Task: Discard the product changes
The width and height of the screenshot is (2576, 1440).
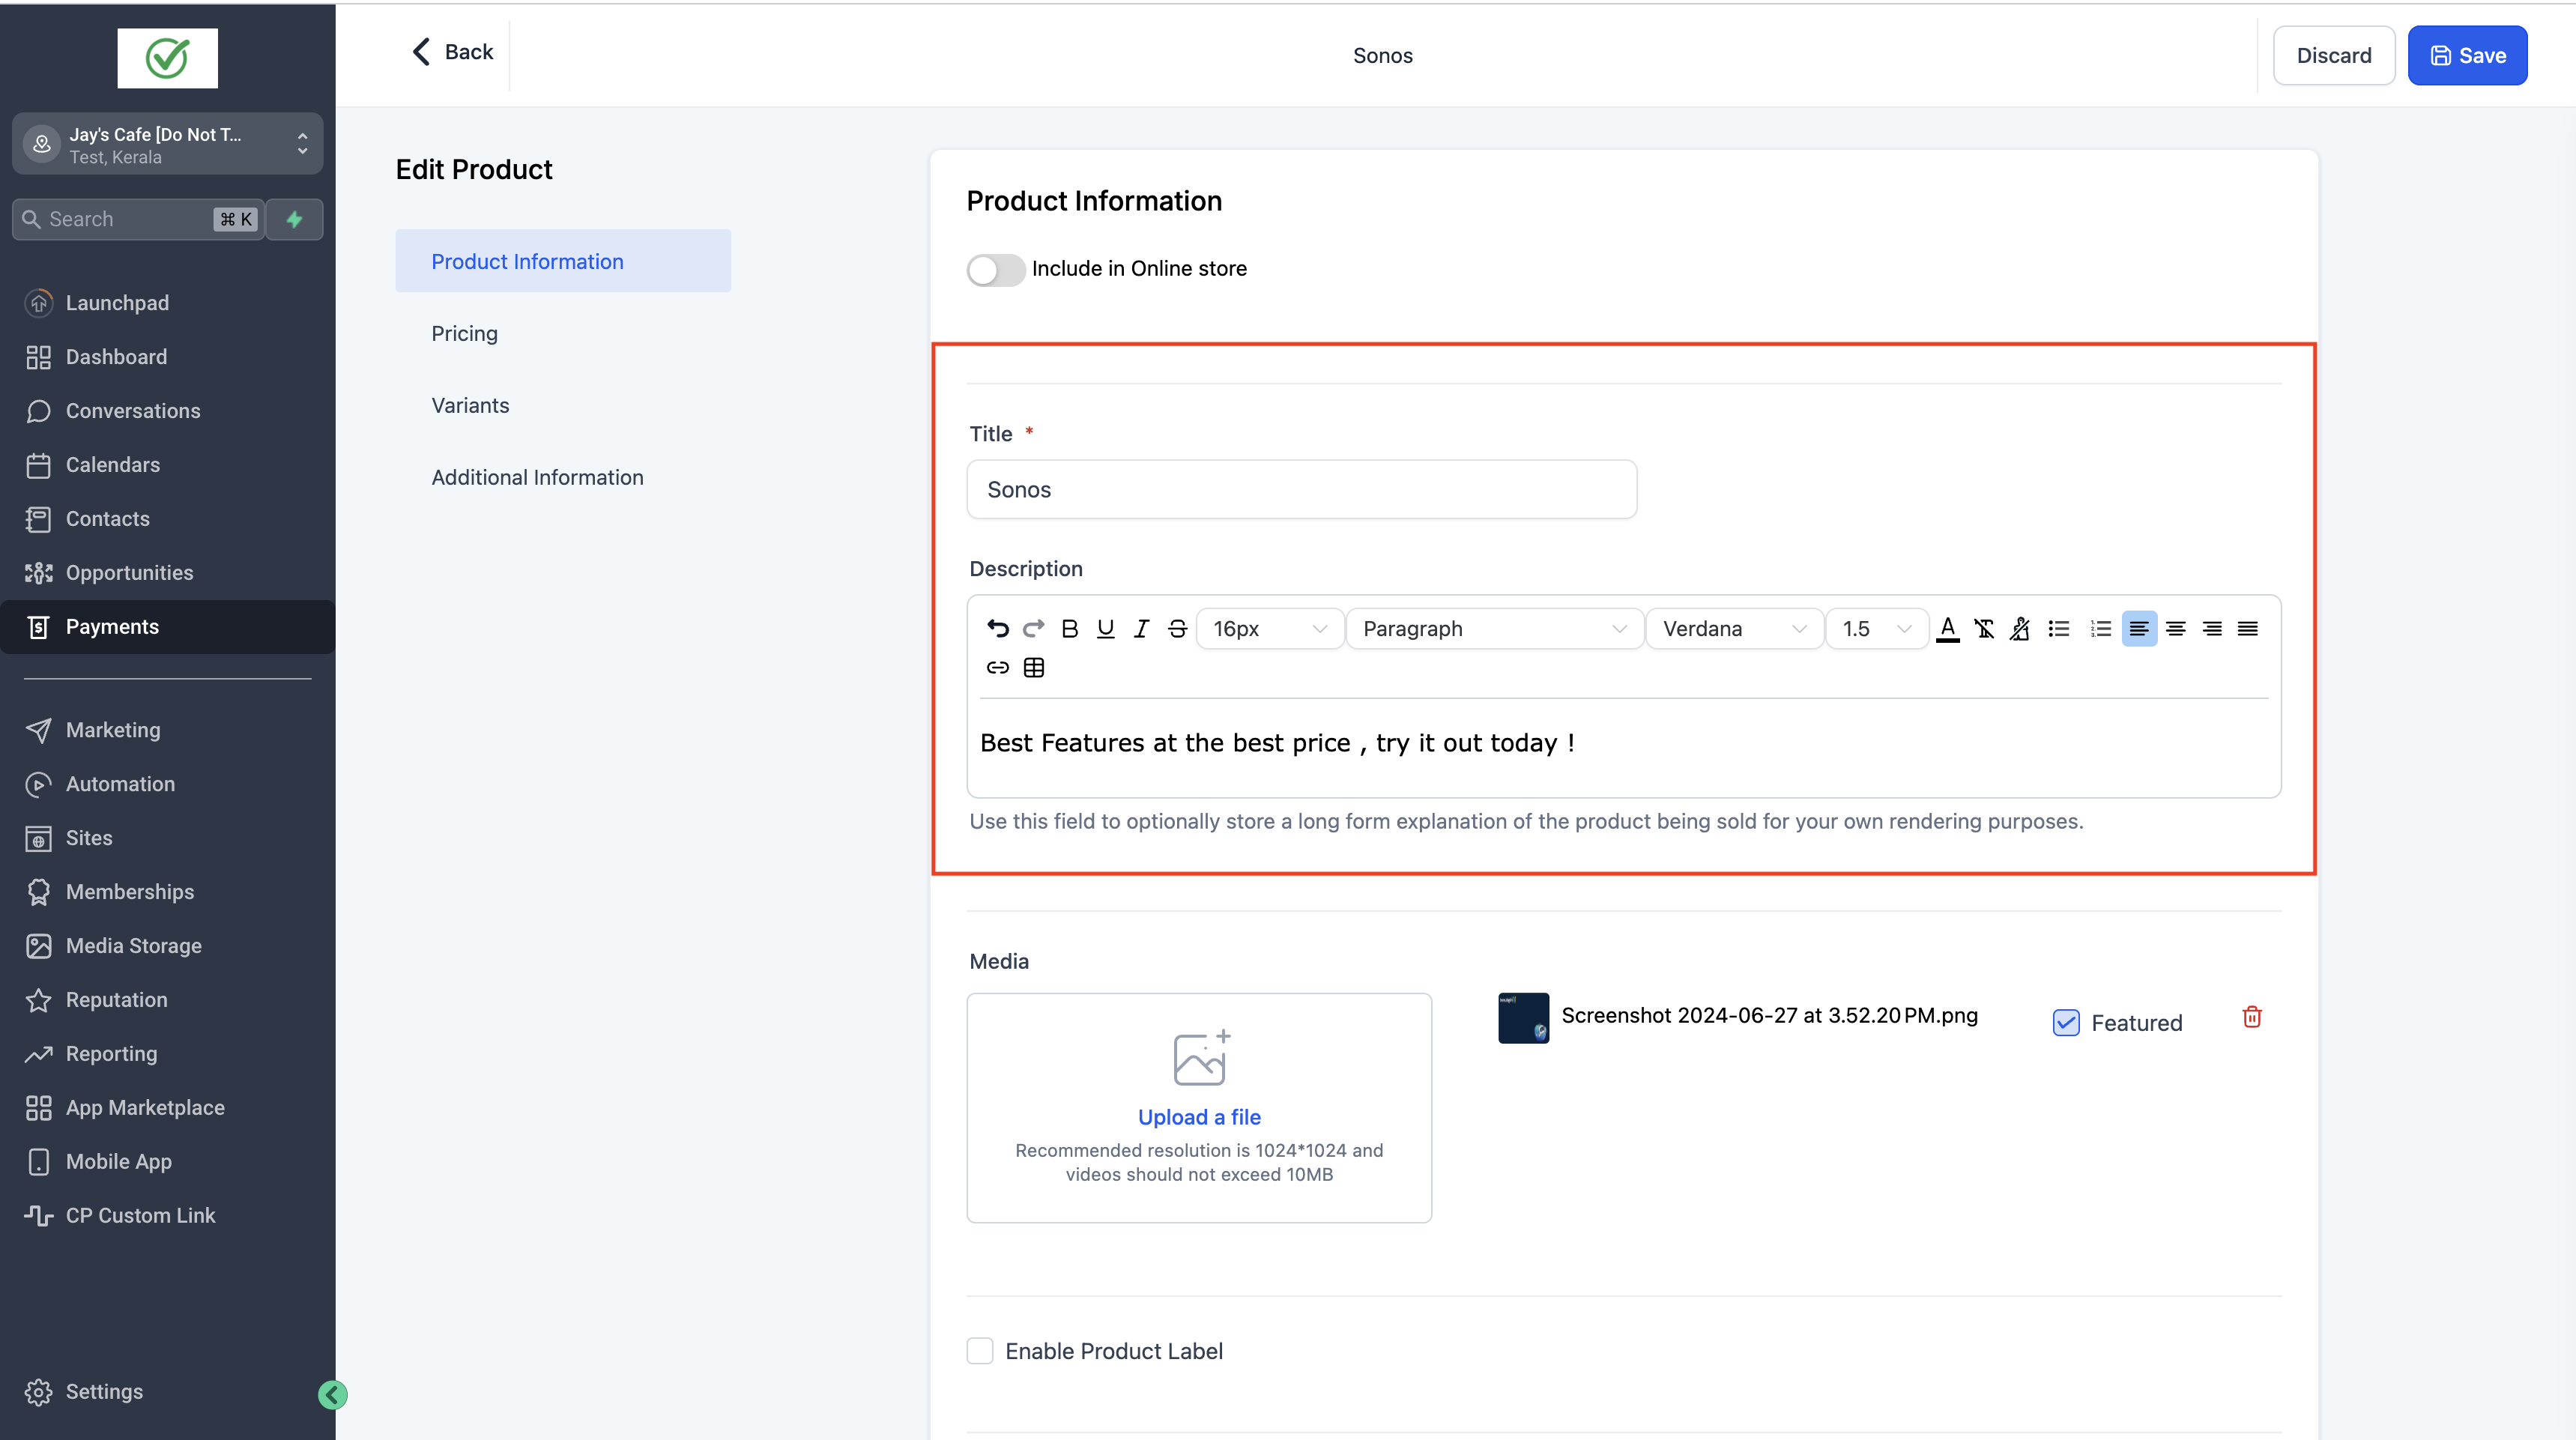Action: pos(2334,55)
